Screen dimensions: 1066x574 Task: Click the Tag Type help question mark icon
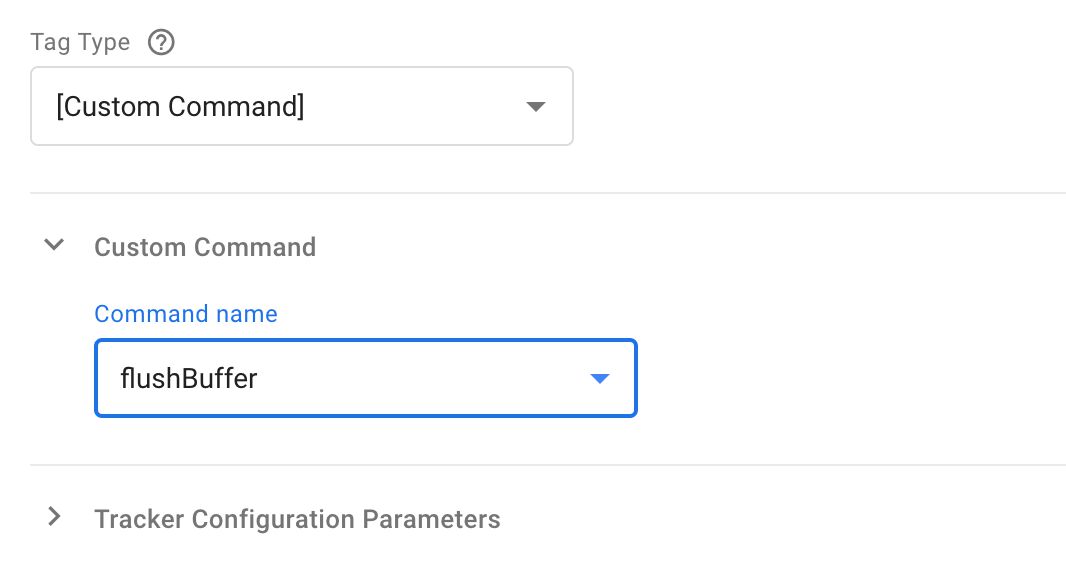(161, 42)
